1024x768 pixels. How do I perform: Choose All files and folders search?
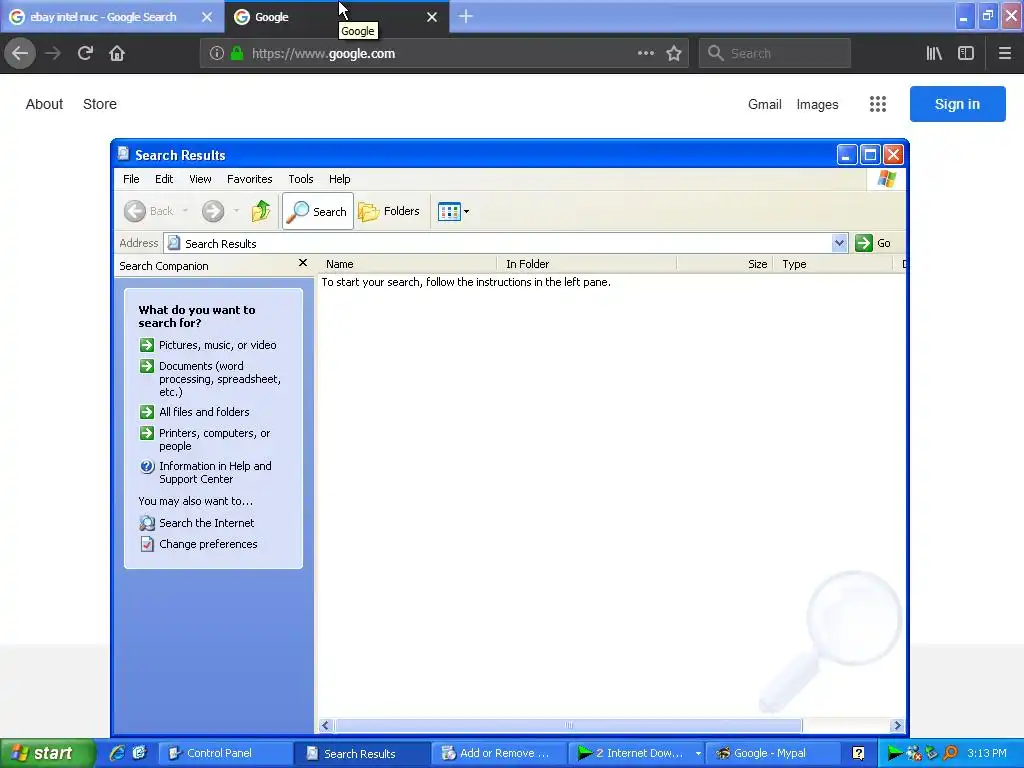(x=204, y=412)
